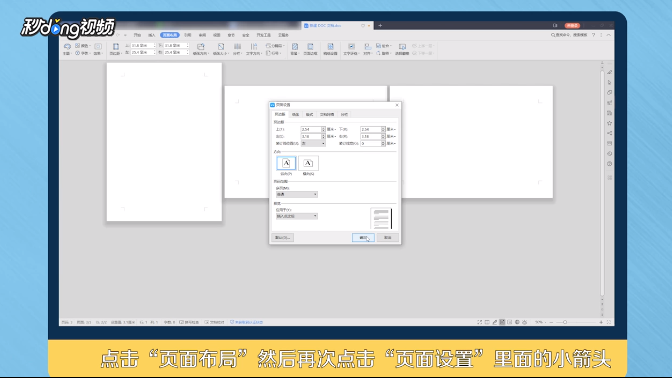Toggle spell check (拼写检查) in status bar
Image resolution: width=672 pixels, height=378 pixels.
tap(189, 322)
